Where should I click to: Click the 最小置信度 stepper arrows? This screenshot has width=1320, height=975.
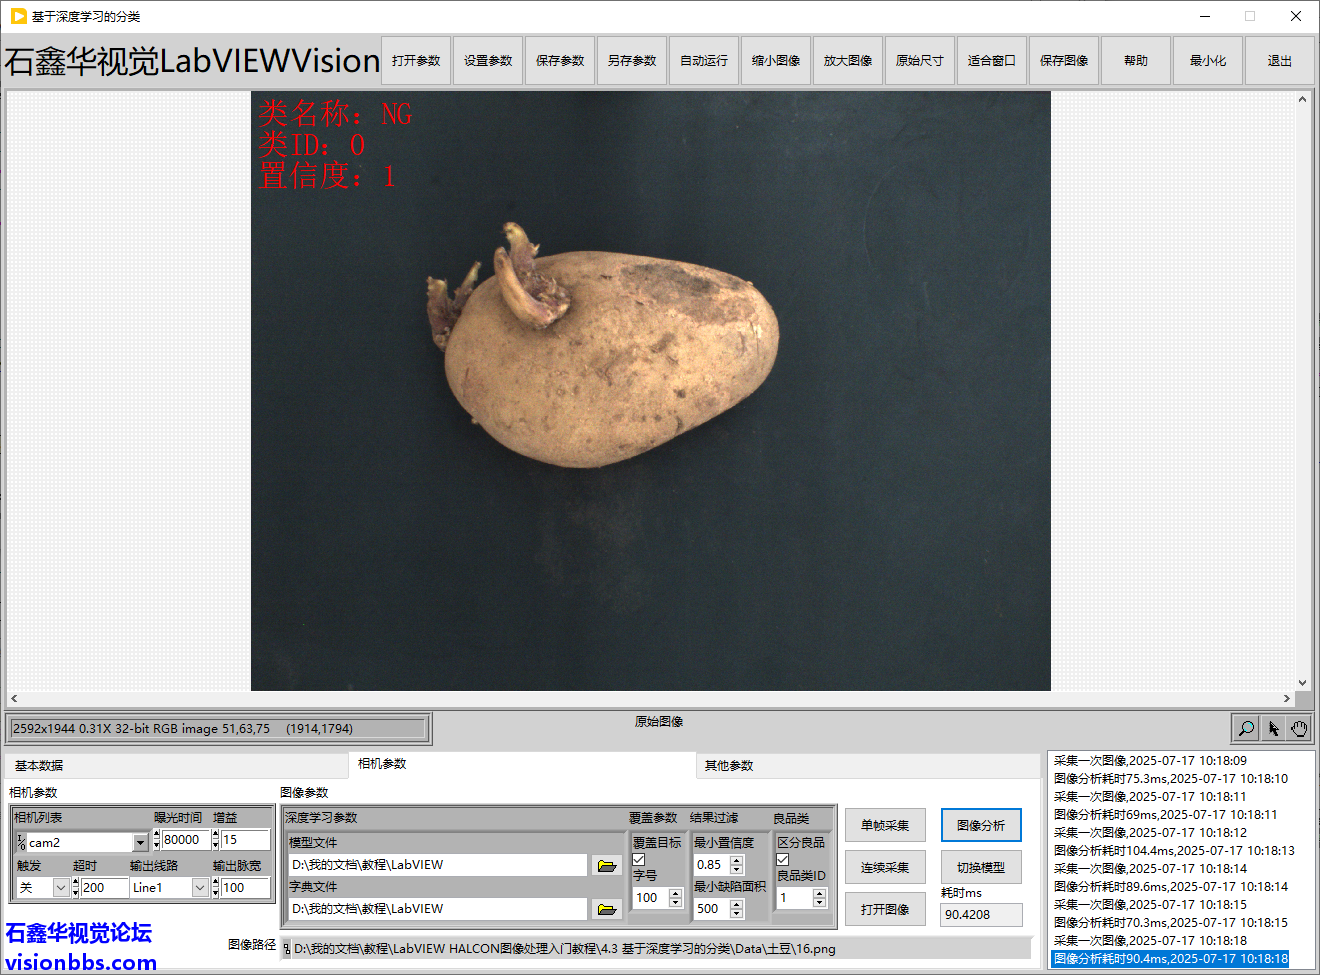pyautogui.click(x=737, y=865)
